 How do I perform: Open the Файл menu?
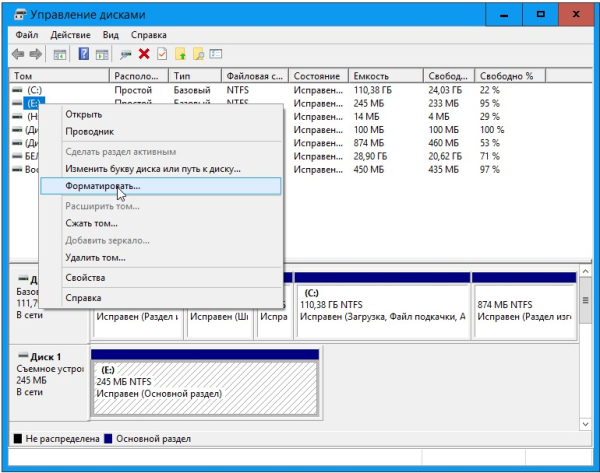click(27, 35)
